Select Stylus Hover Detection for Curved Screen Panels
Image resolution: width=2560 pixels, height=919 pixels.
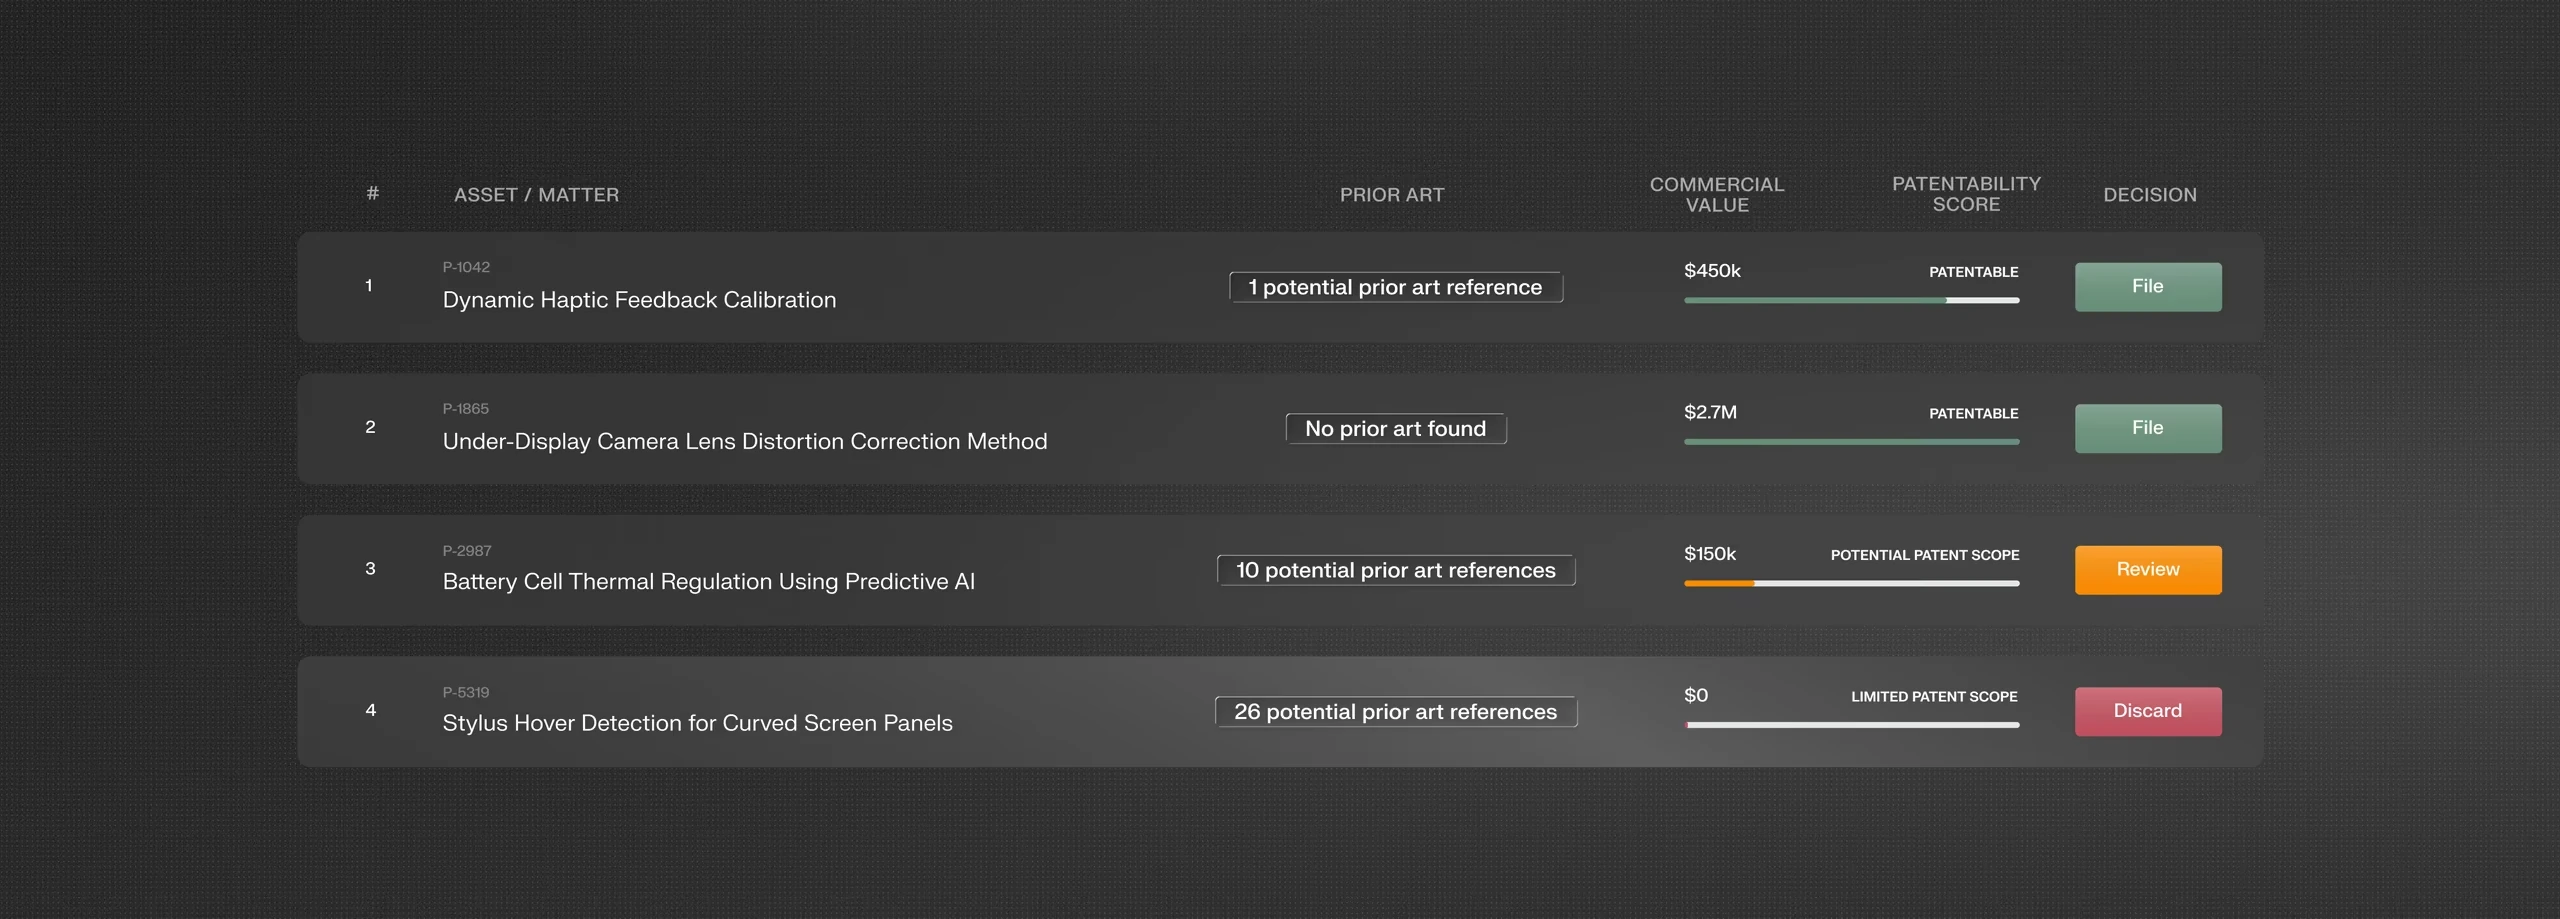click(x=697, y=723)
